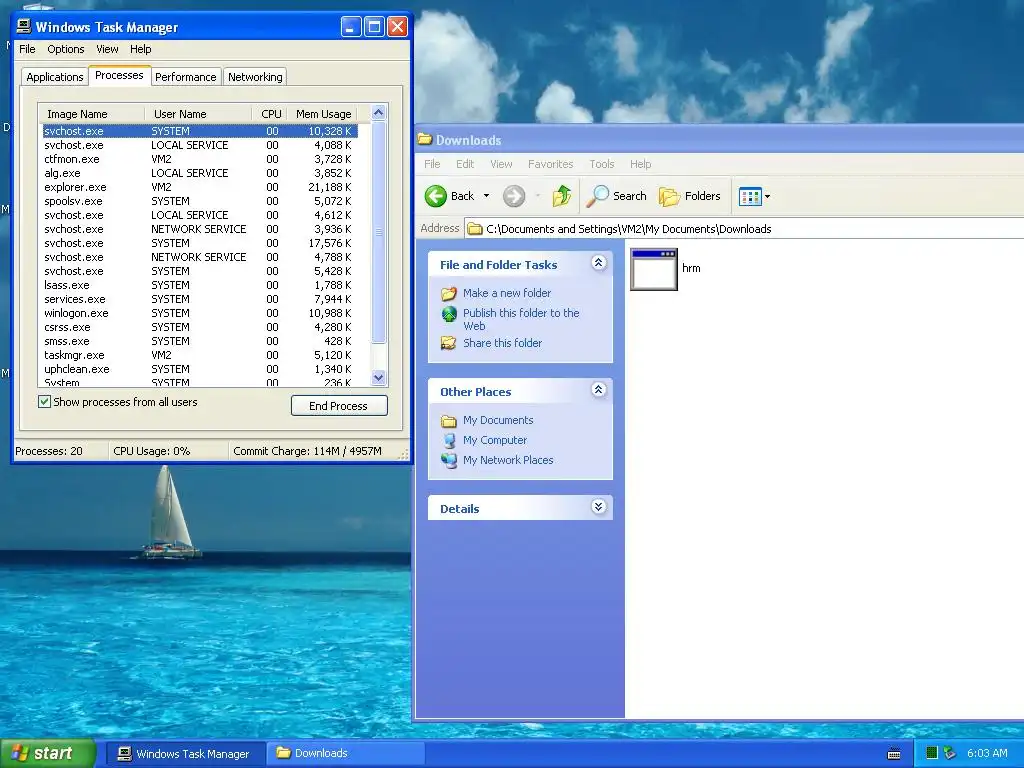Toggle Show processes from all users
The image size is (1024, 768).
pyautogui.click(x=44, y=402)
